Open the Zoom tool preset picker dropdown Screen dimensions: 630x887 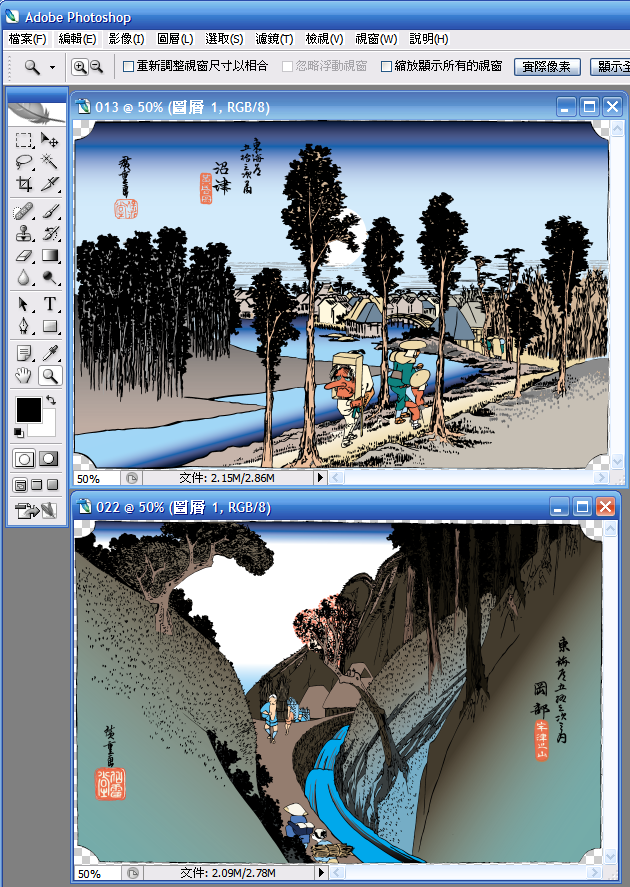pyautogui.click(x=52, y=67)
